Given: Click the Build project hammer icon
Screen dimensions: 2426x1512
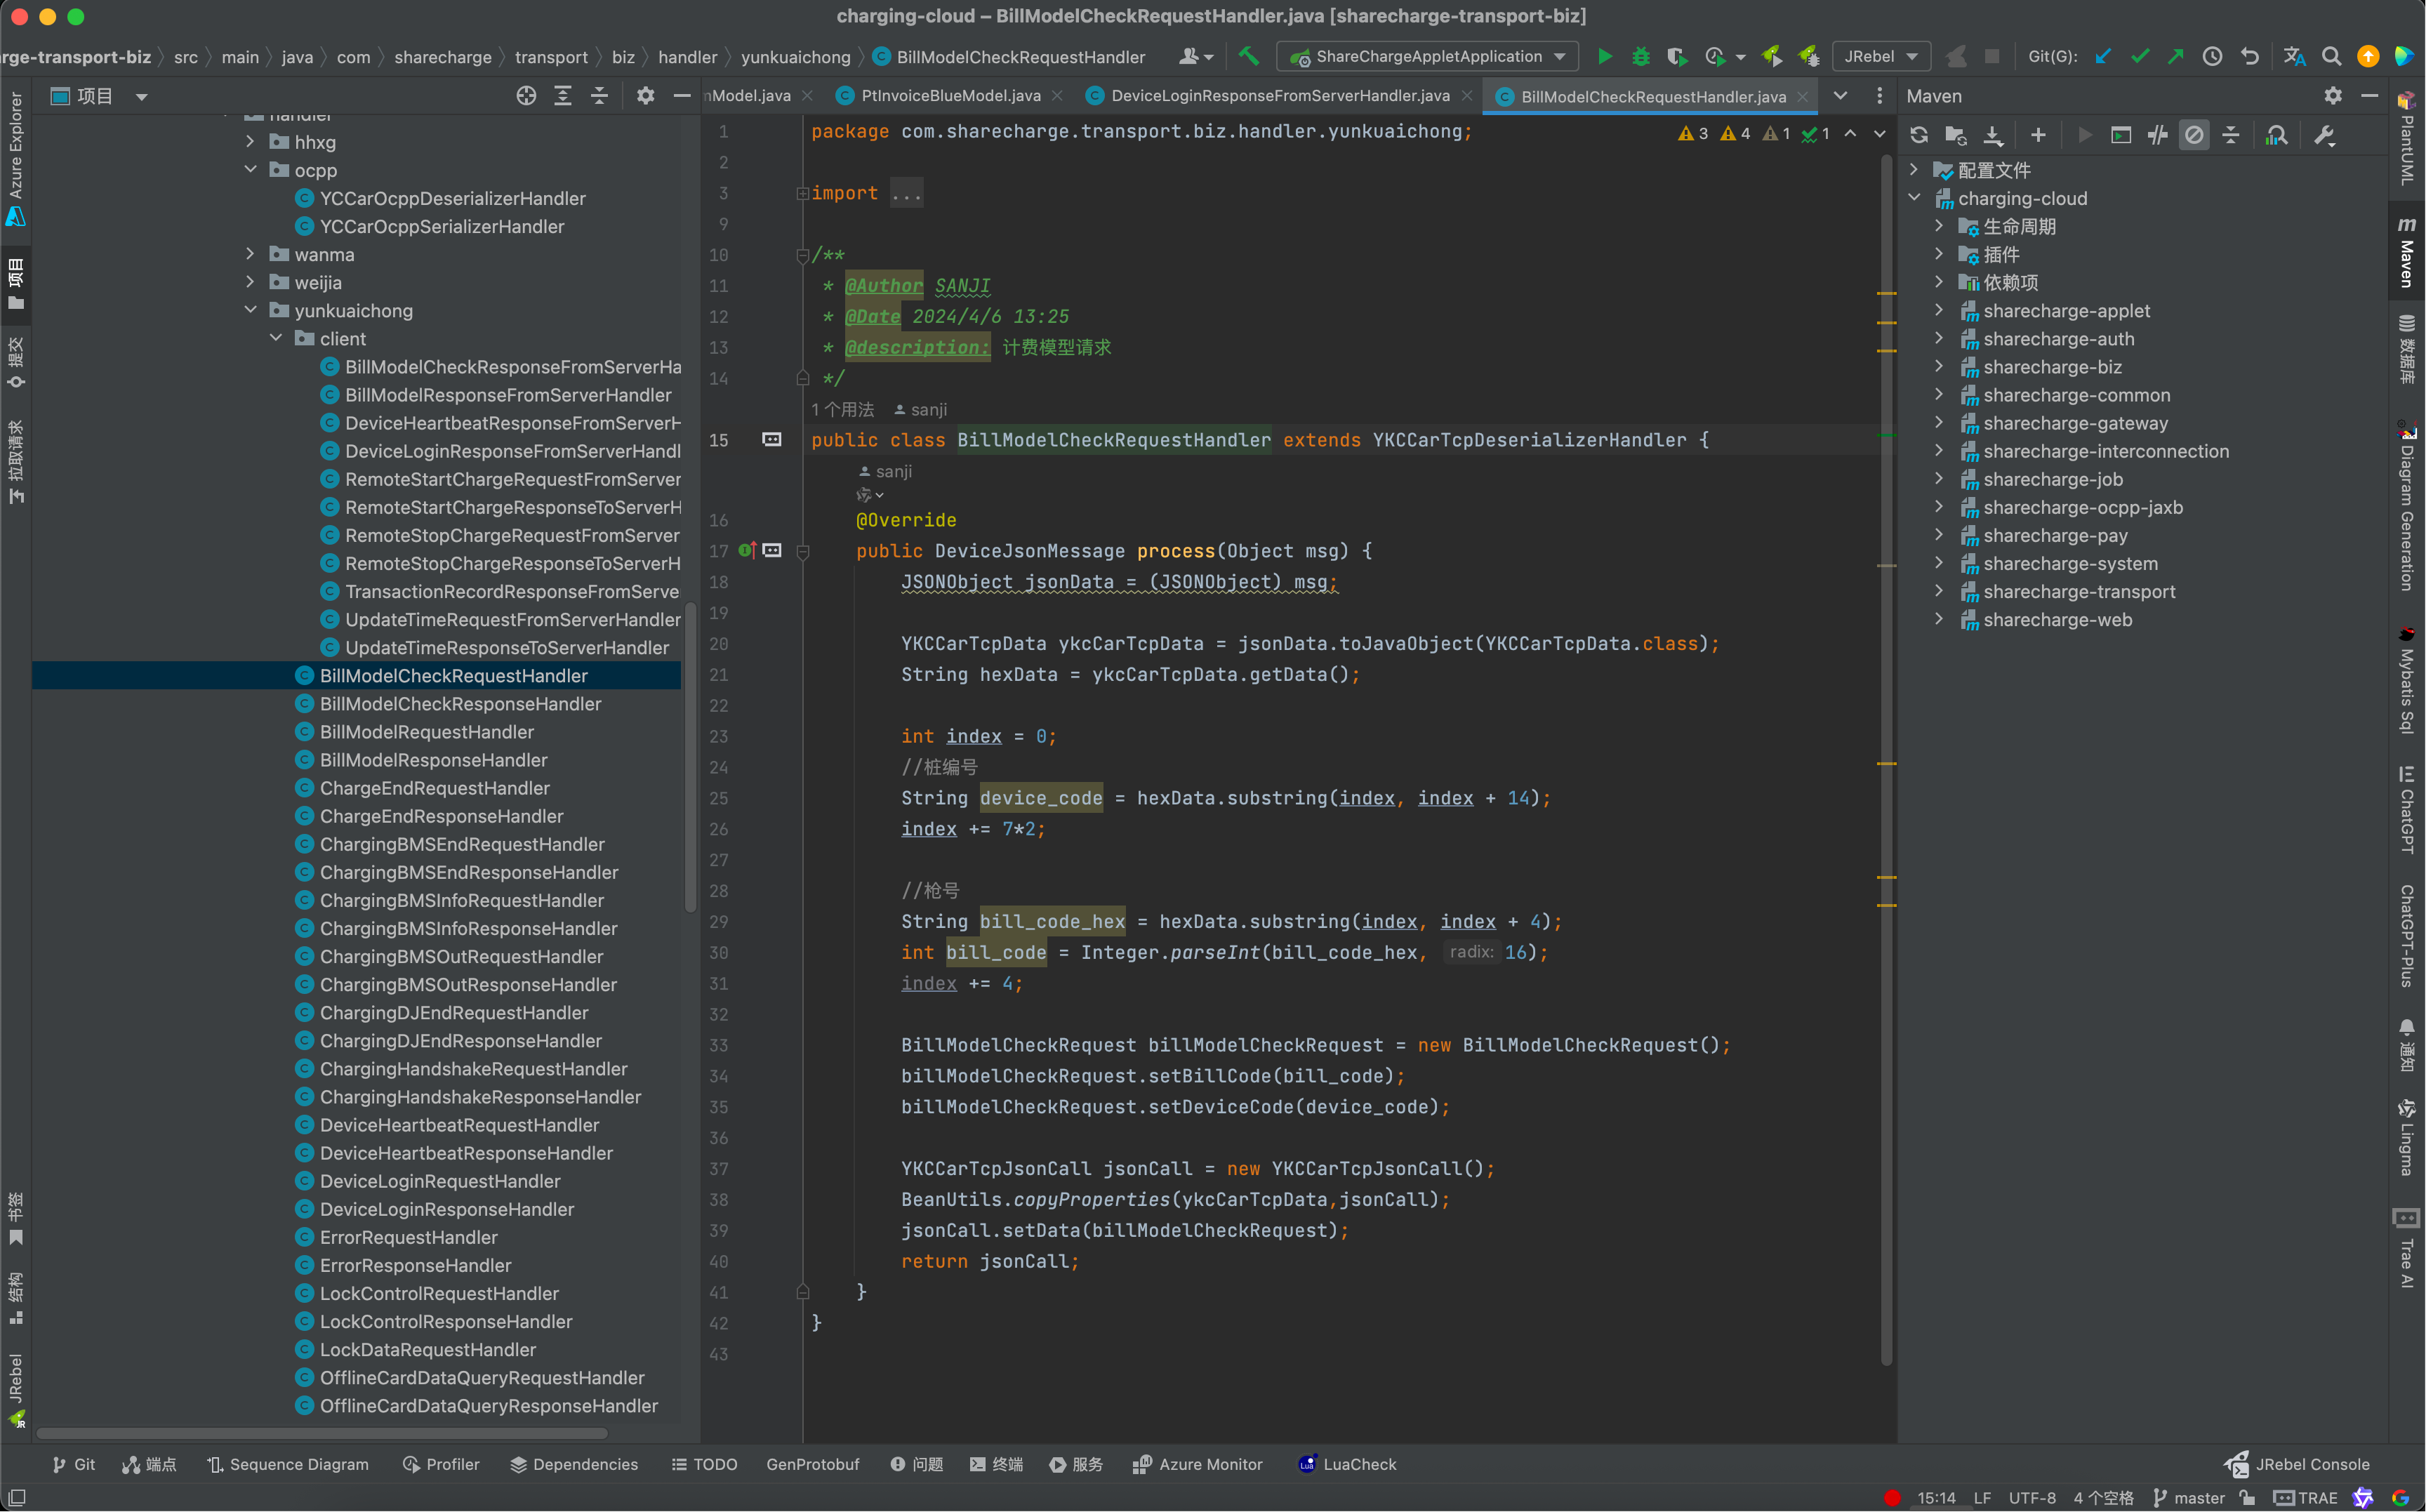Looking at the screenshot, I should click(1248, 57).
